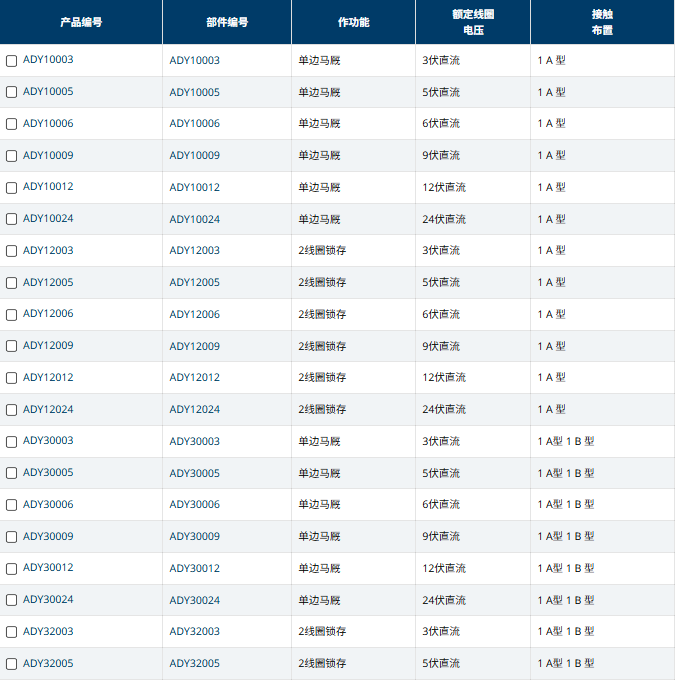Follow the ADY32003 product link

click(x=48, y=632)
